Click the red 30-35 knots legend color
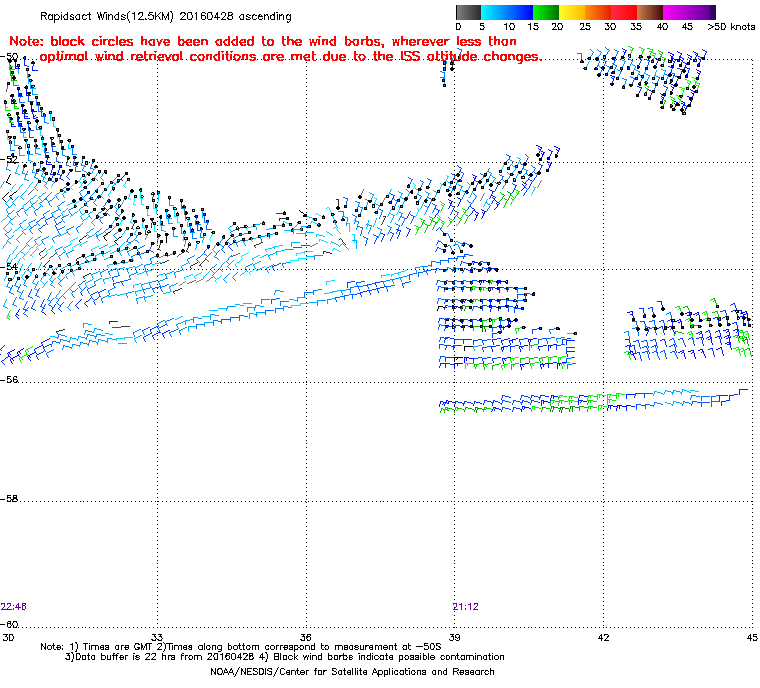760x688 pixels. pyautogui.click(x=624, y=12)
